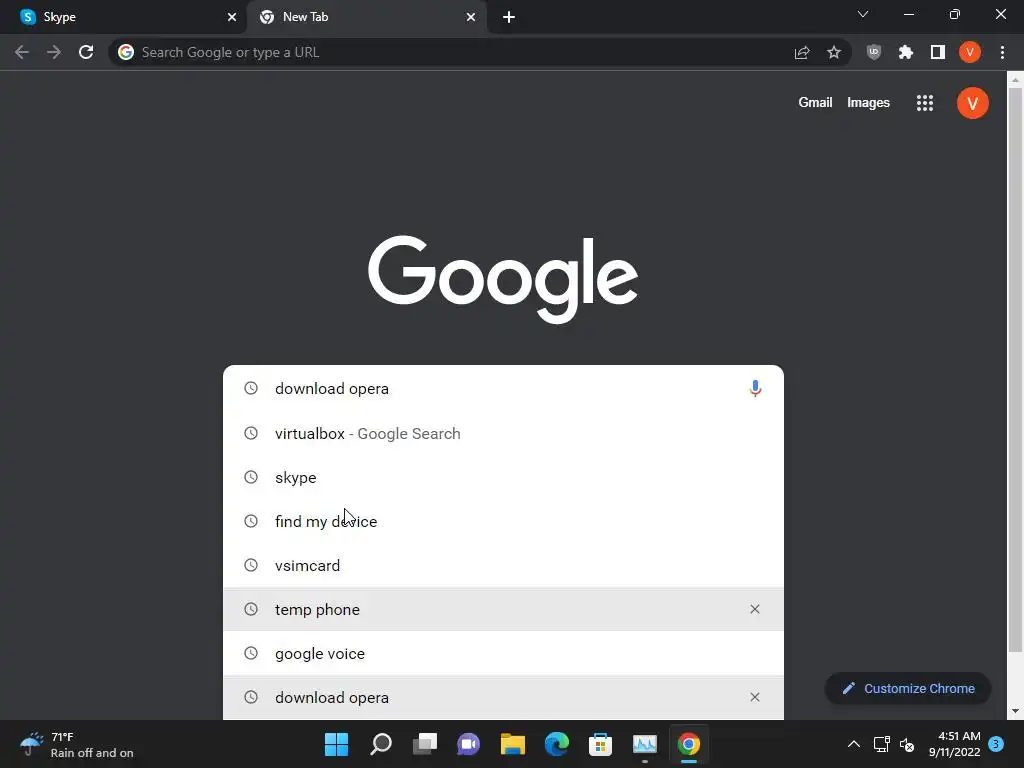Select the 'temp phone' suggestion
Screen dimensions: 1024x768
click(503, 609)
